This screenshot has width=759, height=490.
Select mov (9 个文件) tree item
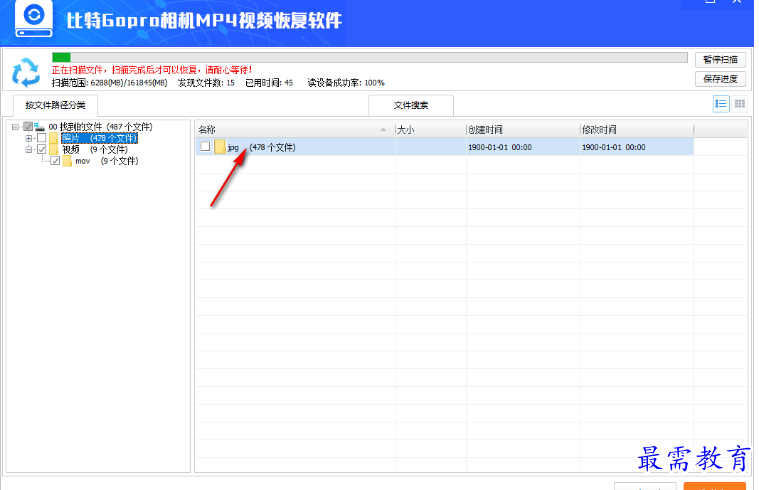106,161
